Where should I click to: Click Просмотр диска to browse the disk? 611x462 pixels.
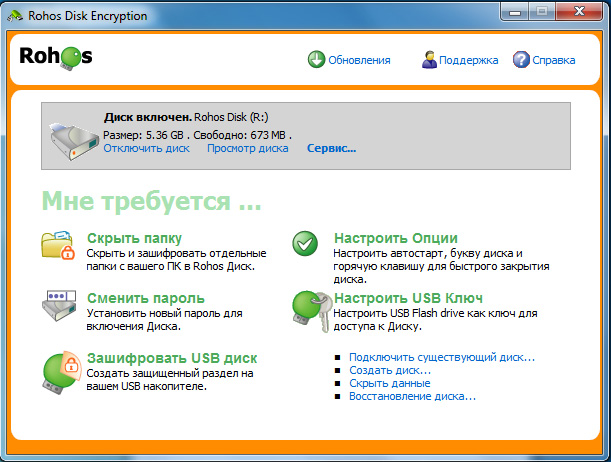tap(248, 148)
